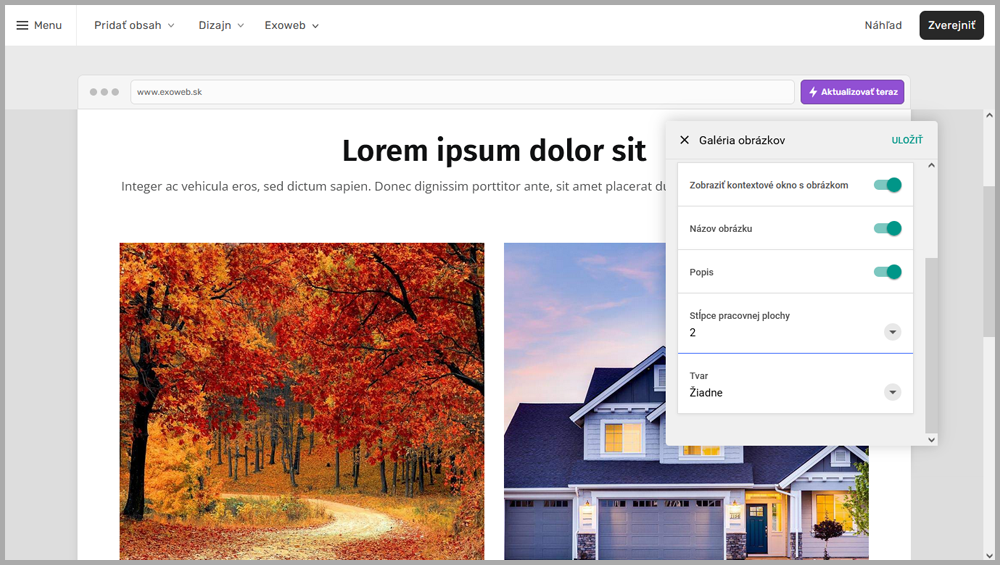Disable the Názov obrázku switch
Image resolution: width=1000 pixels, height=565 pixels.
click(887, 229)
